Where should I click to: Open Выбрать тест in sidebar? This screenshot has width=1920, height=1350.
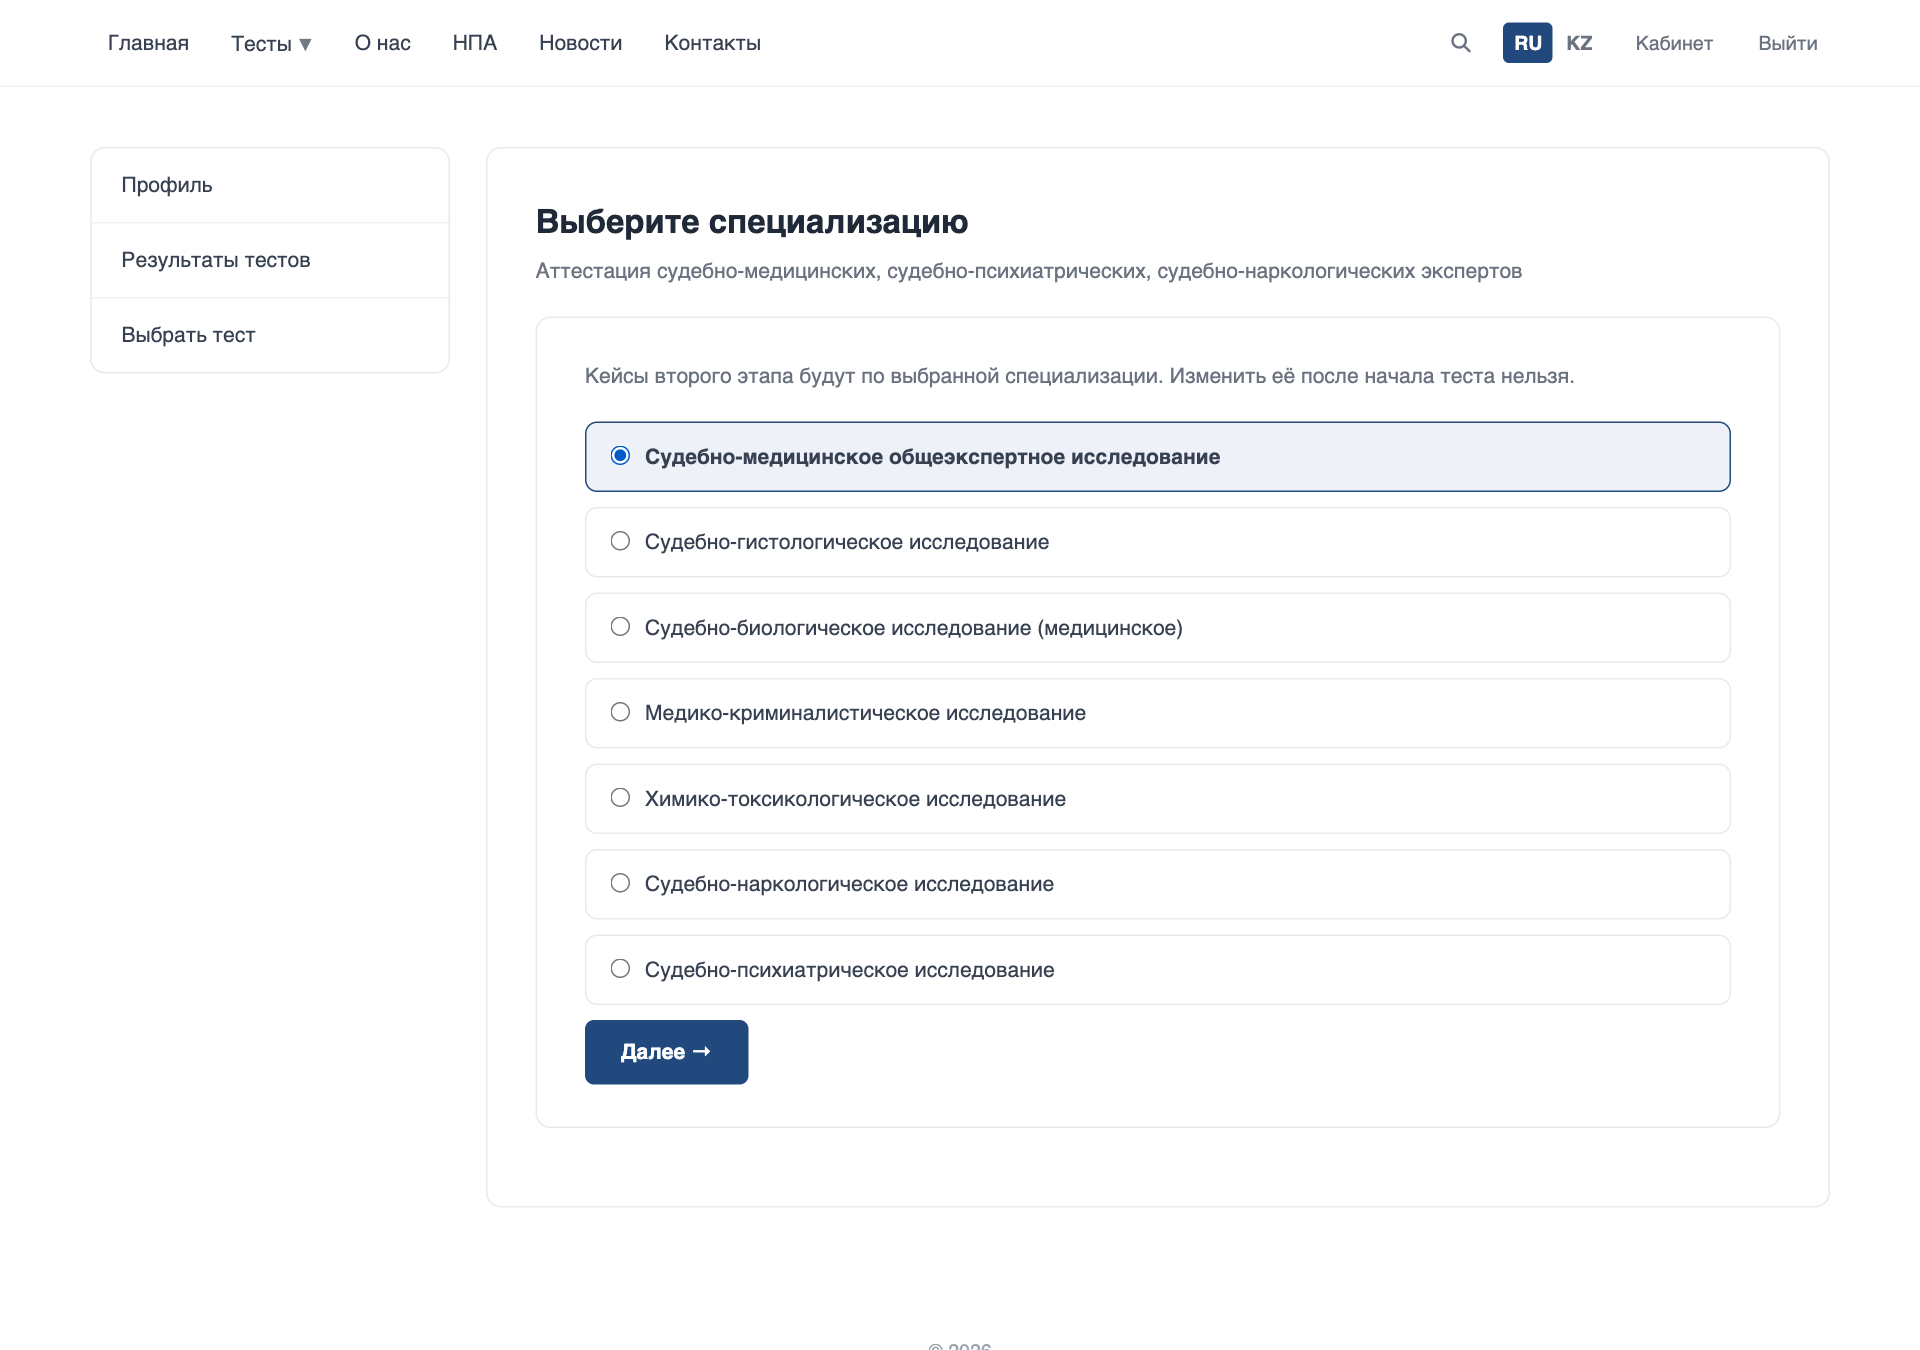pos(270,335)
